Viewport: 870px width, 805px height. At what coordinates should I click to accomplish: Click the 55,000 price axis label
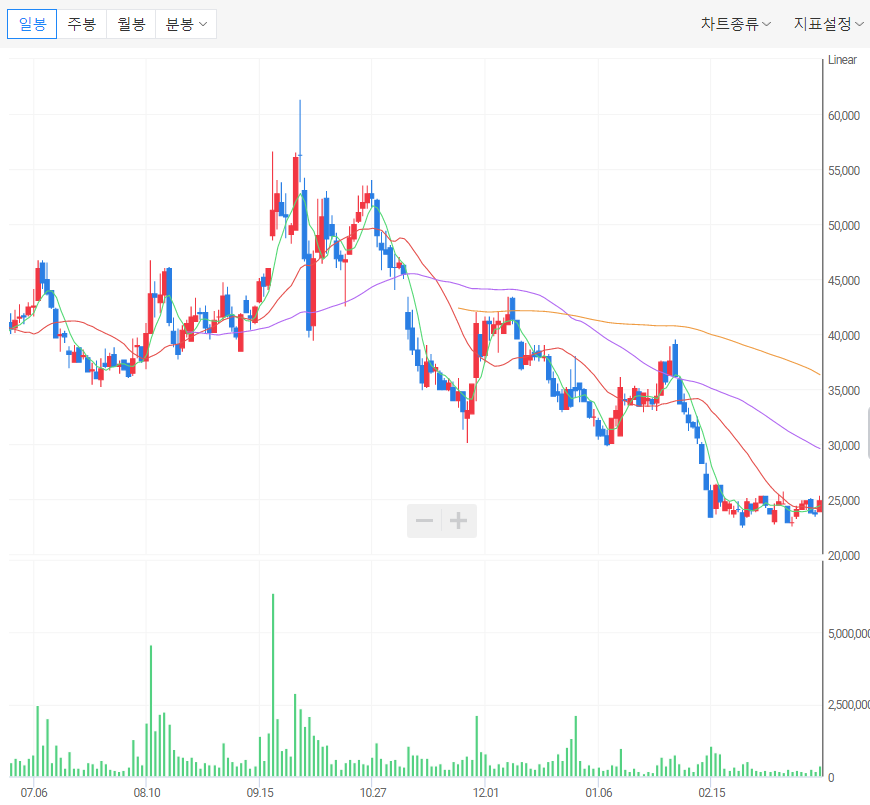coord(844,171)
